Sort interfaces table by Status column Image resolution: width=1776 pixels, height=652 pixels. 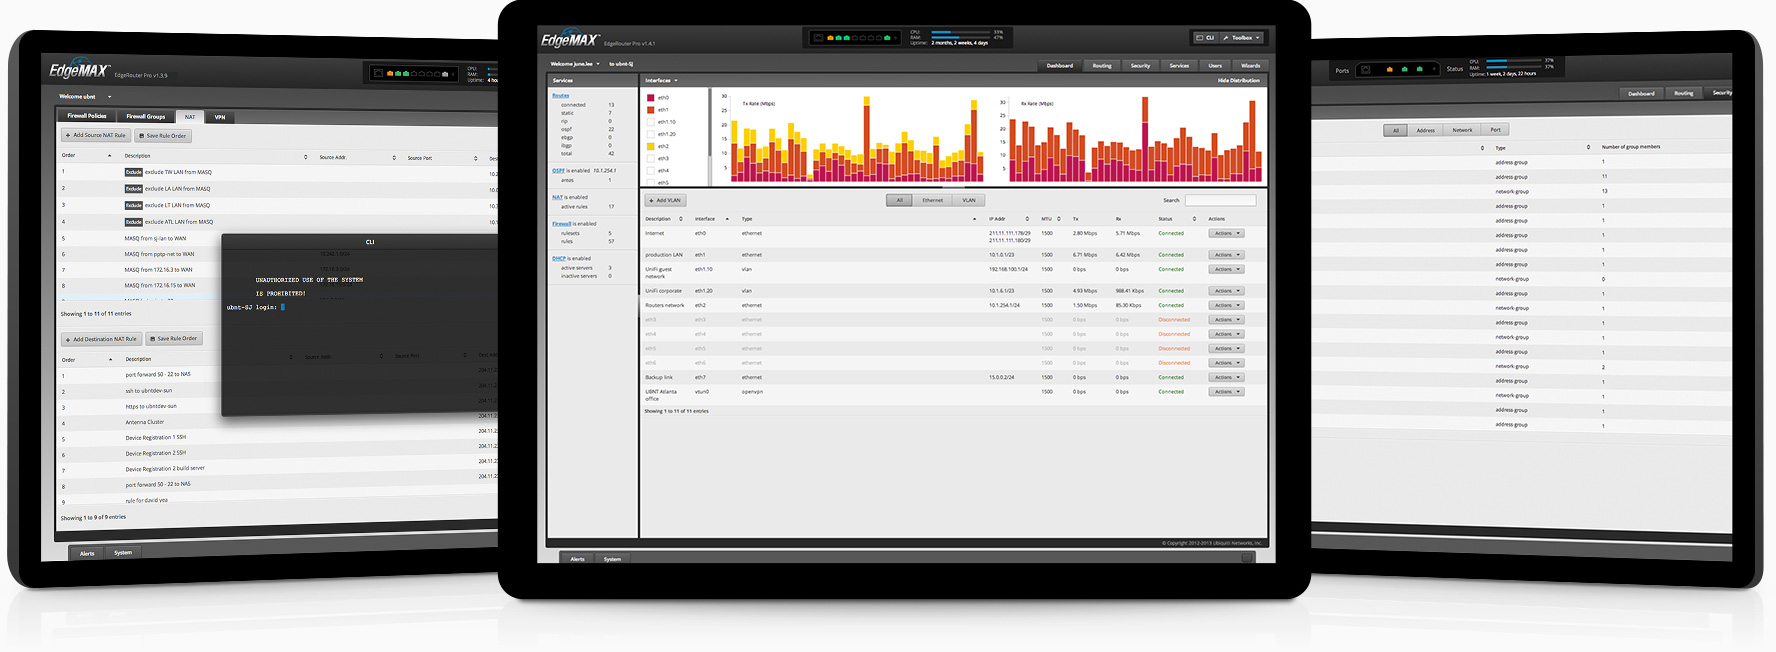[1176, 219]
